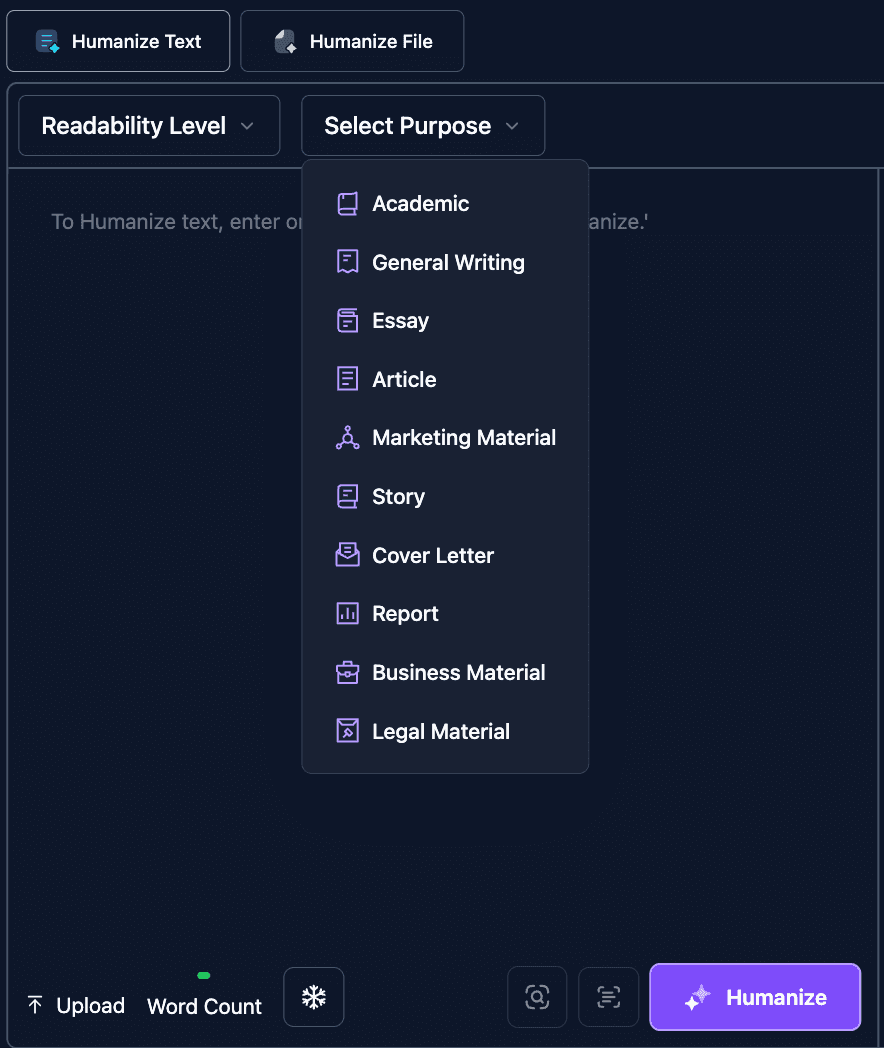884x1048 pixels.
Task: Collapse the Select Purpose dropdown
Action: point(422,125)
